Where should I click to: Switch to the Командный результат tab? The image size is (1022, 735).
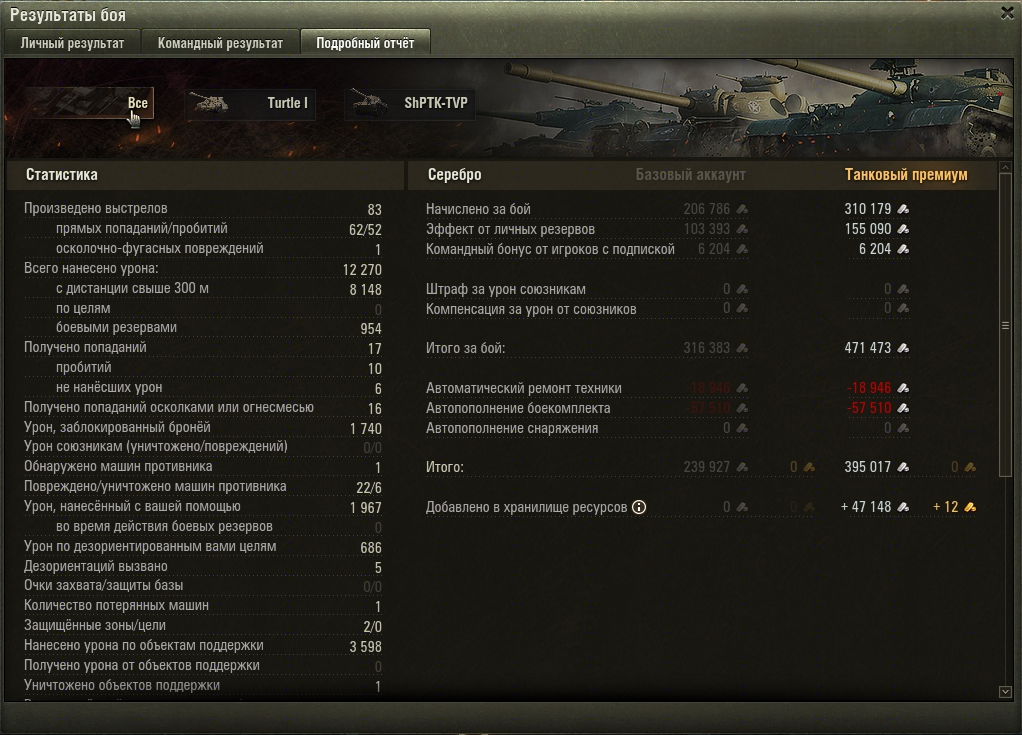tap(220, 43)
